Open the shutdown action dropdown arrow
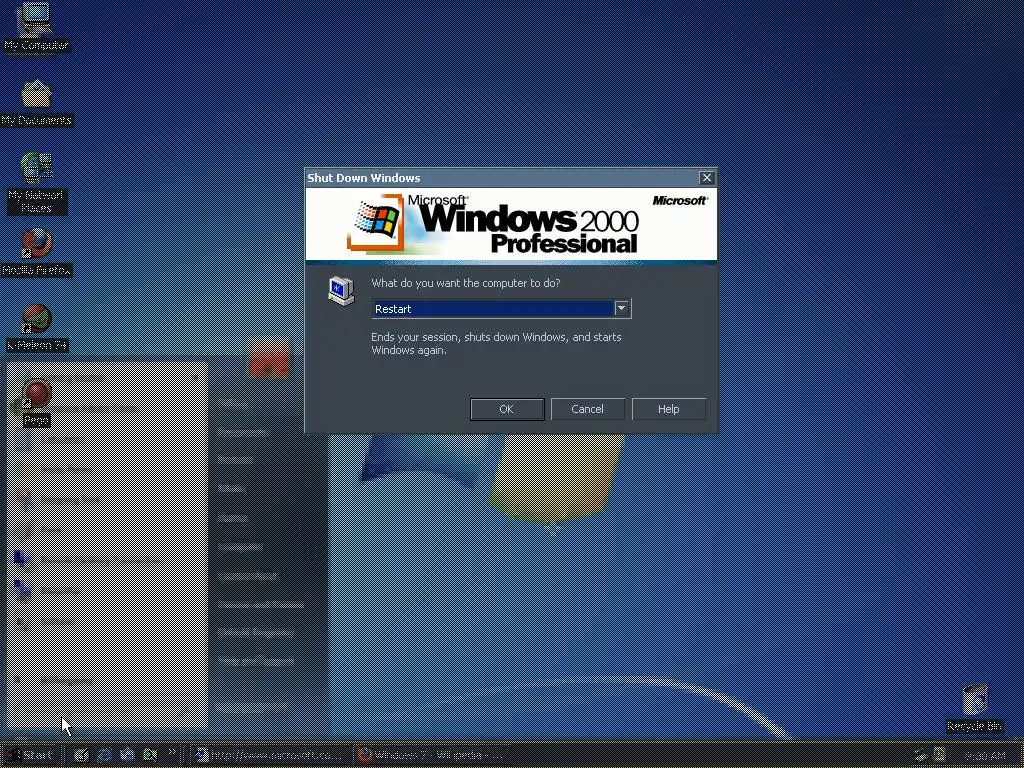 pyautogui.click(x=622, y=308)
